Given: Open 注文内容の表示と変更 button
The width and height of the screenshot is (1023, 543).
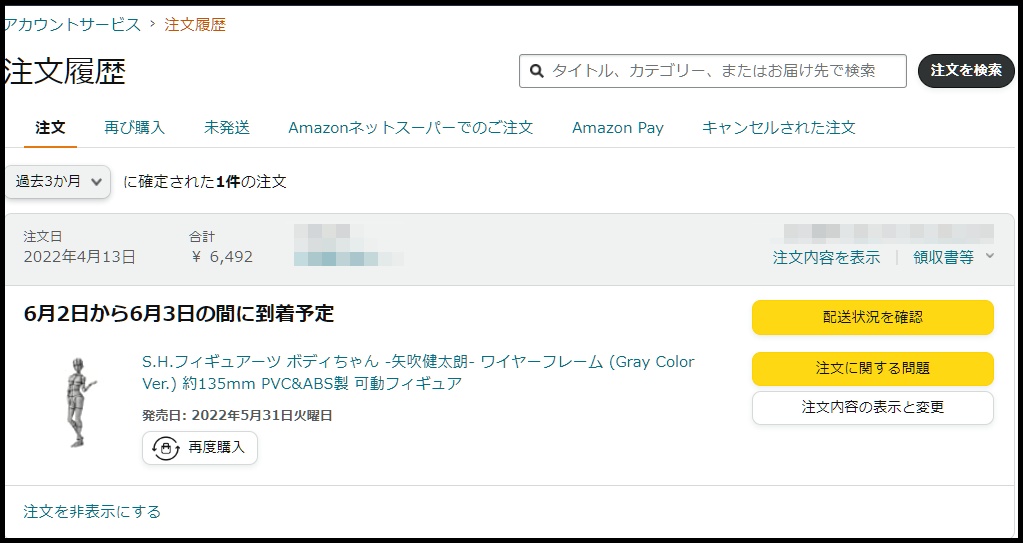Looking at the screenshot, I should click(x=872, y=407).
